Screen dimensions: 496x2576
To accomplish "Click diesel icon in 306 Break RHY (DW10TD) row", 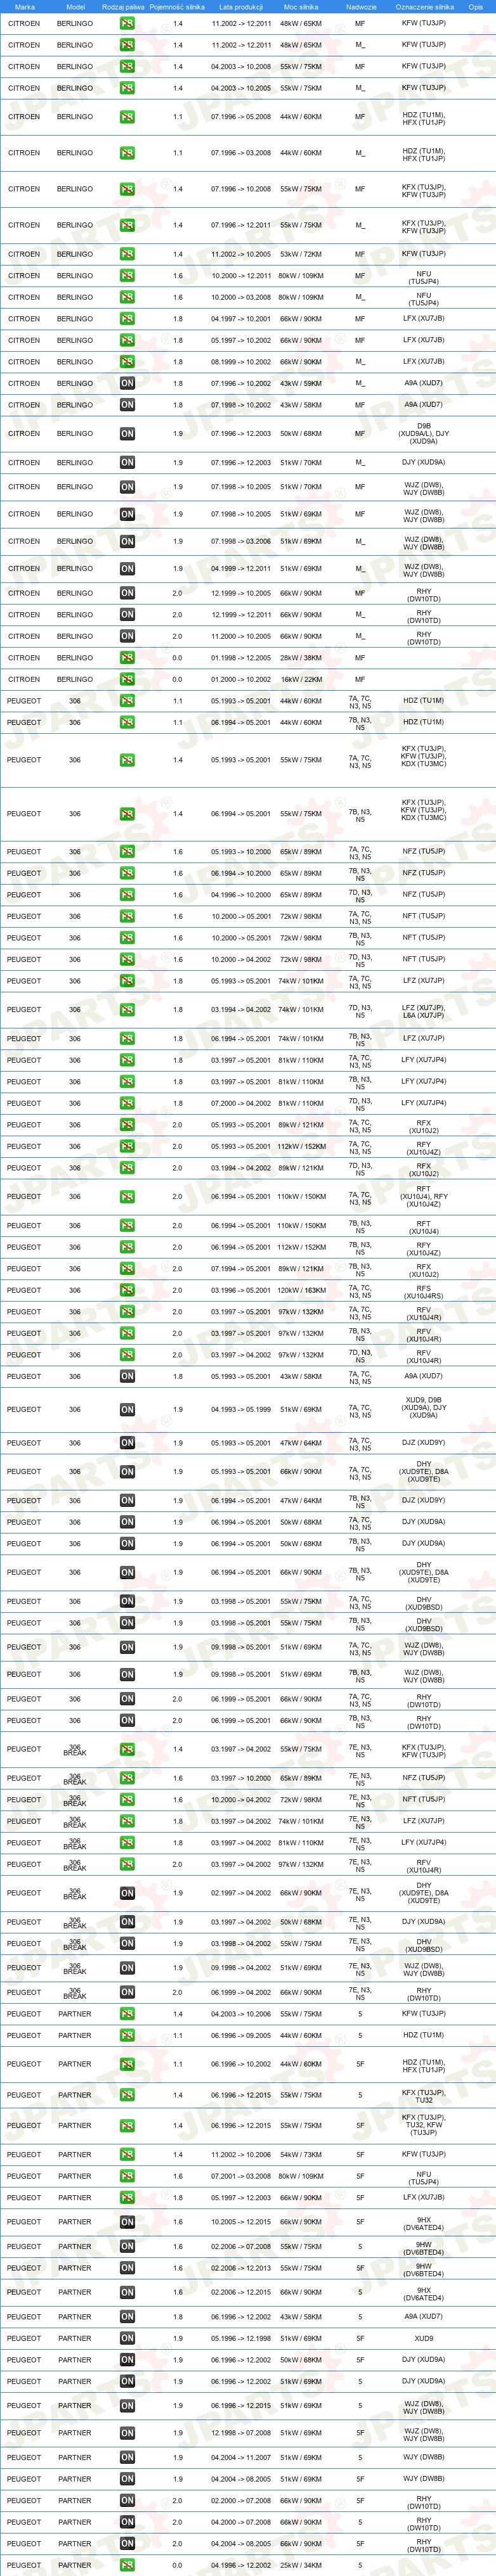I will tap(127, 1993).
